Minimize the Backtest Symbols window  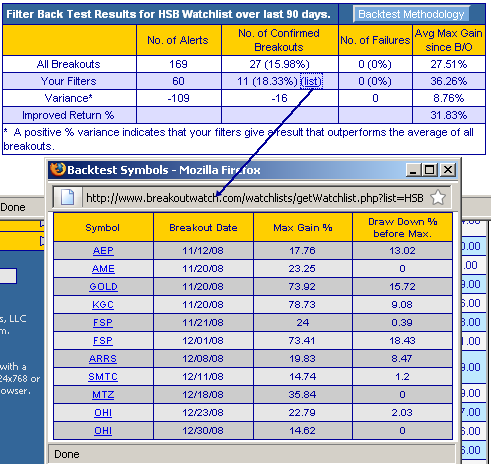[413, 170]
